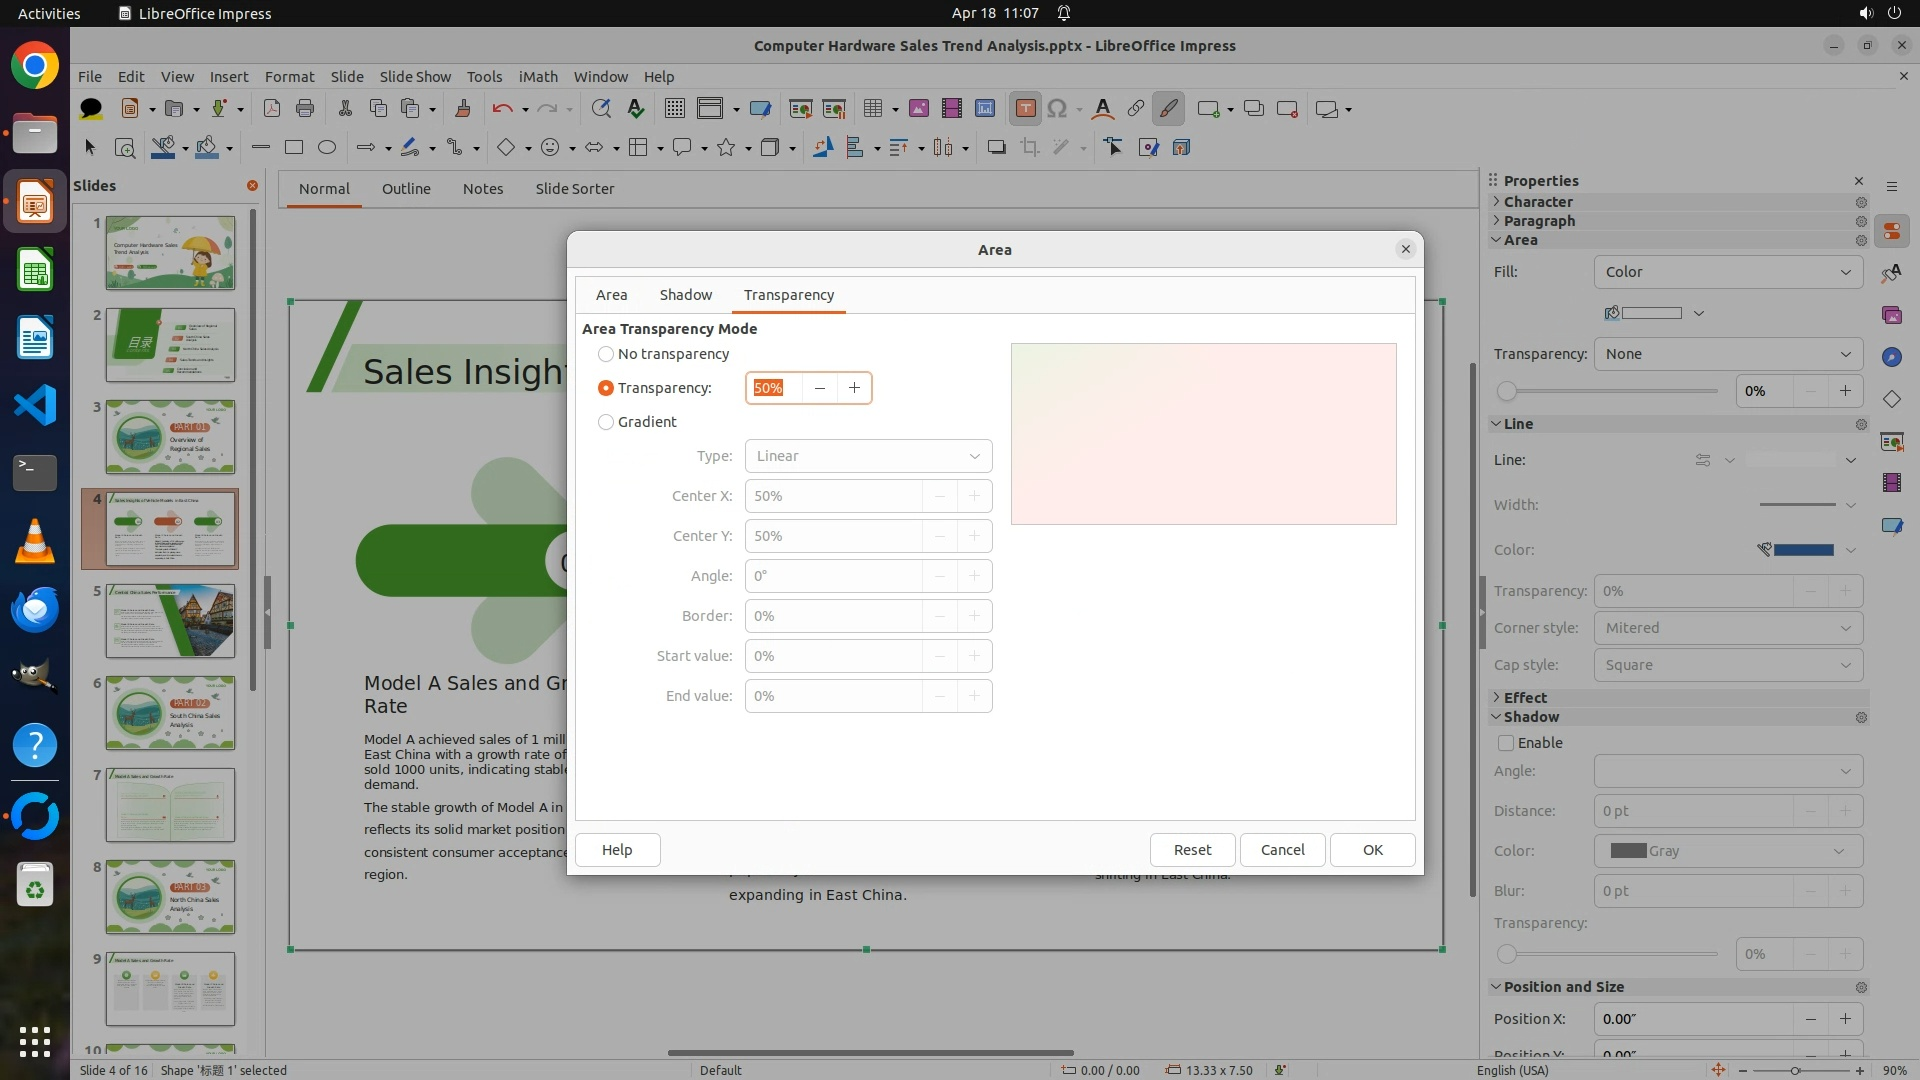Enable the Shadow checkbox in sidebar
This screenshot has width=1920, height=1080.
pos(1506,743)
